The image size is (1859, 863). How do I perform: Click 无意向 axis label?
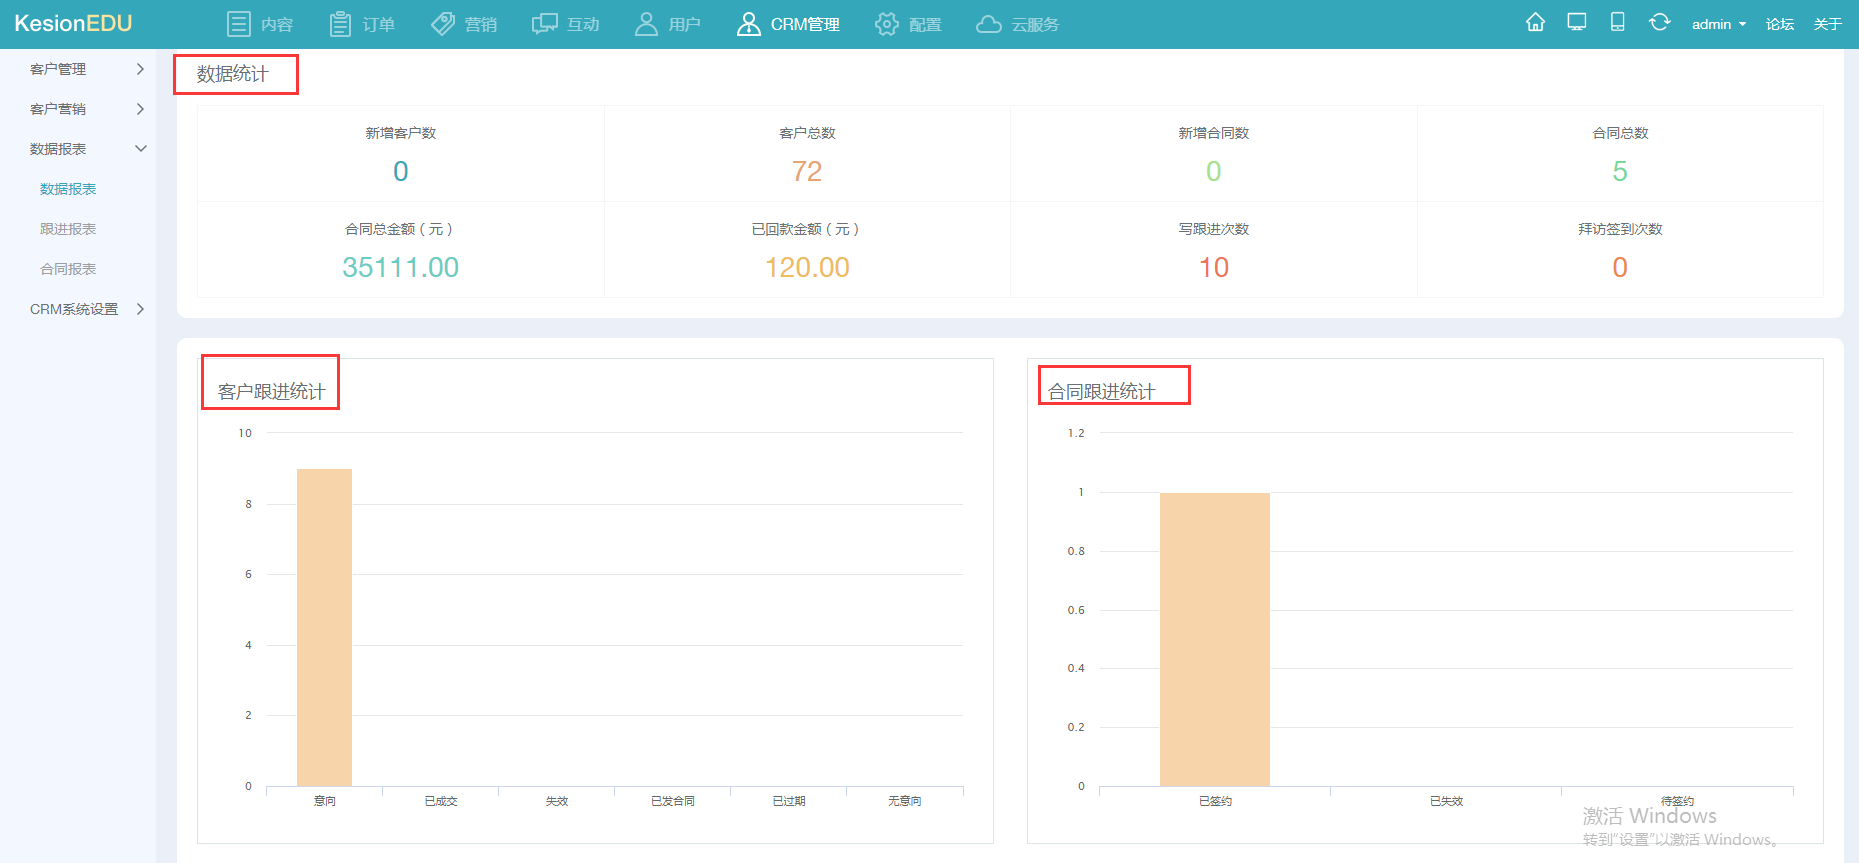[x=905, y=801]
